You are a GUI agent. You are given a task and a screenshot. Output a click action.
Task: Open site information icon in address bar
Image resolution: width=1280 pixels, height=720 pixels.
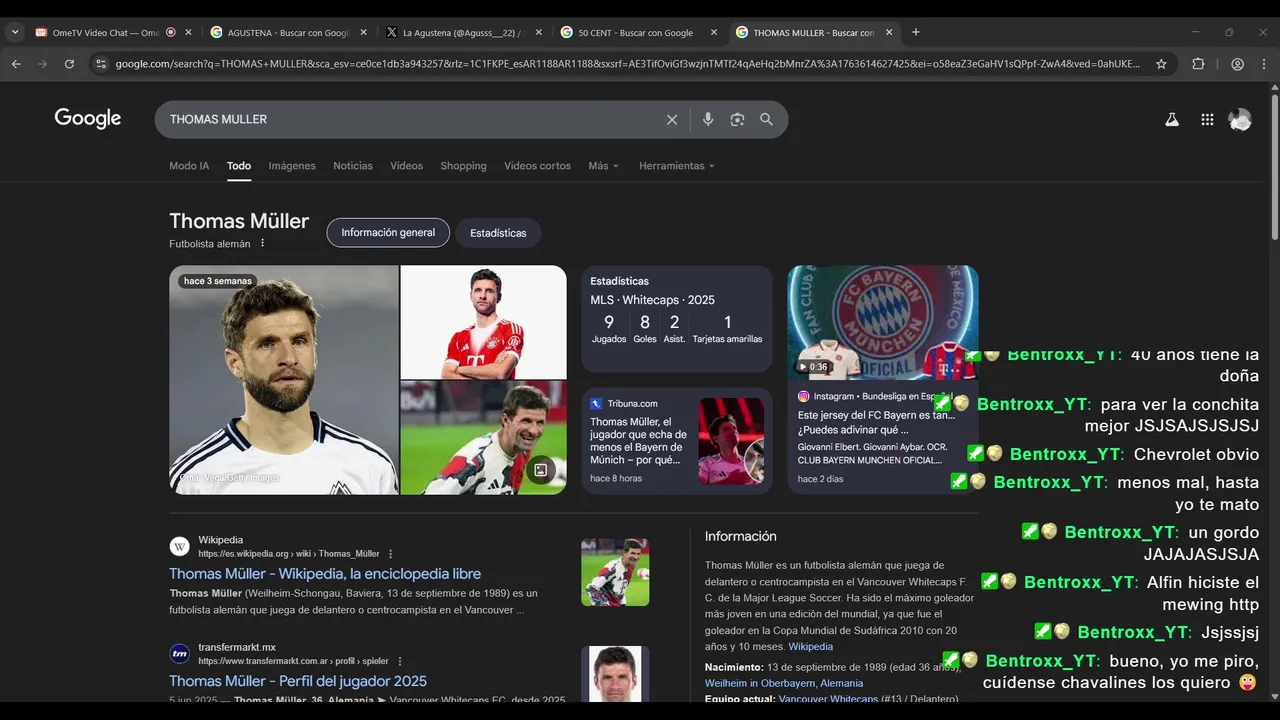[x=100, y=64]
